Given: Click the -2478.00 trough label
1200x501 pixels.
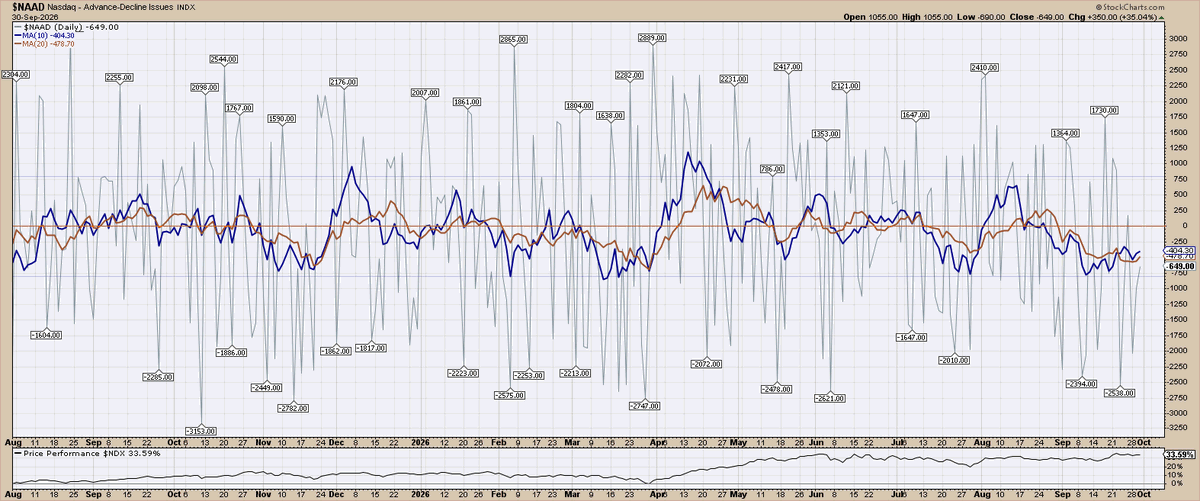Looking at the screenshot, I should point(776,389).
